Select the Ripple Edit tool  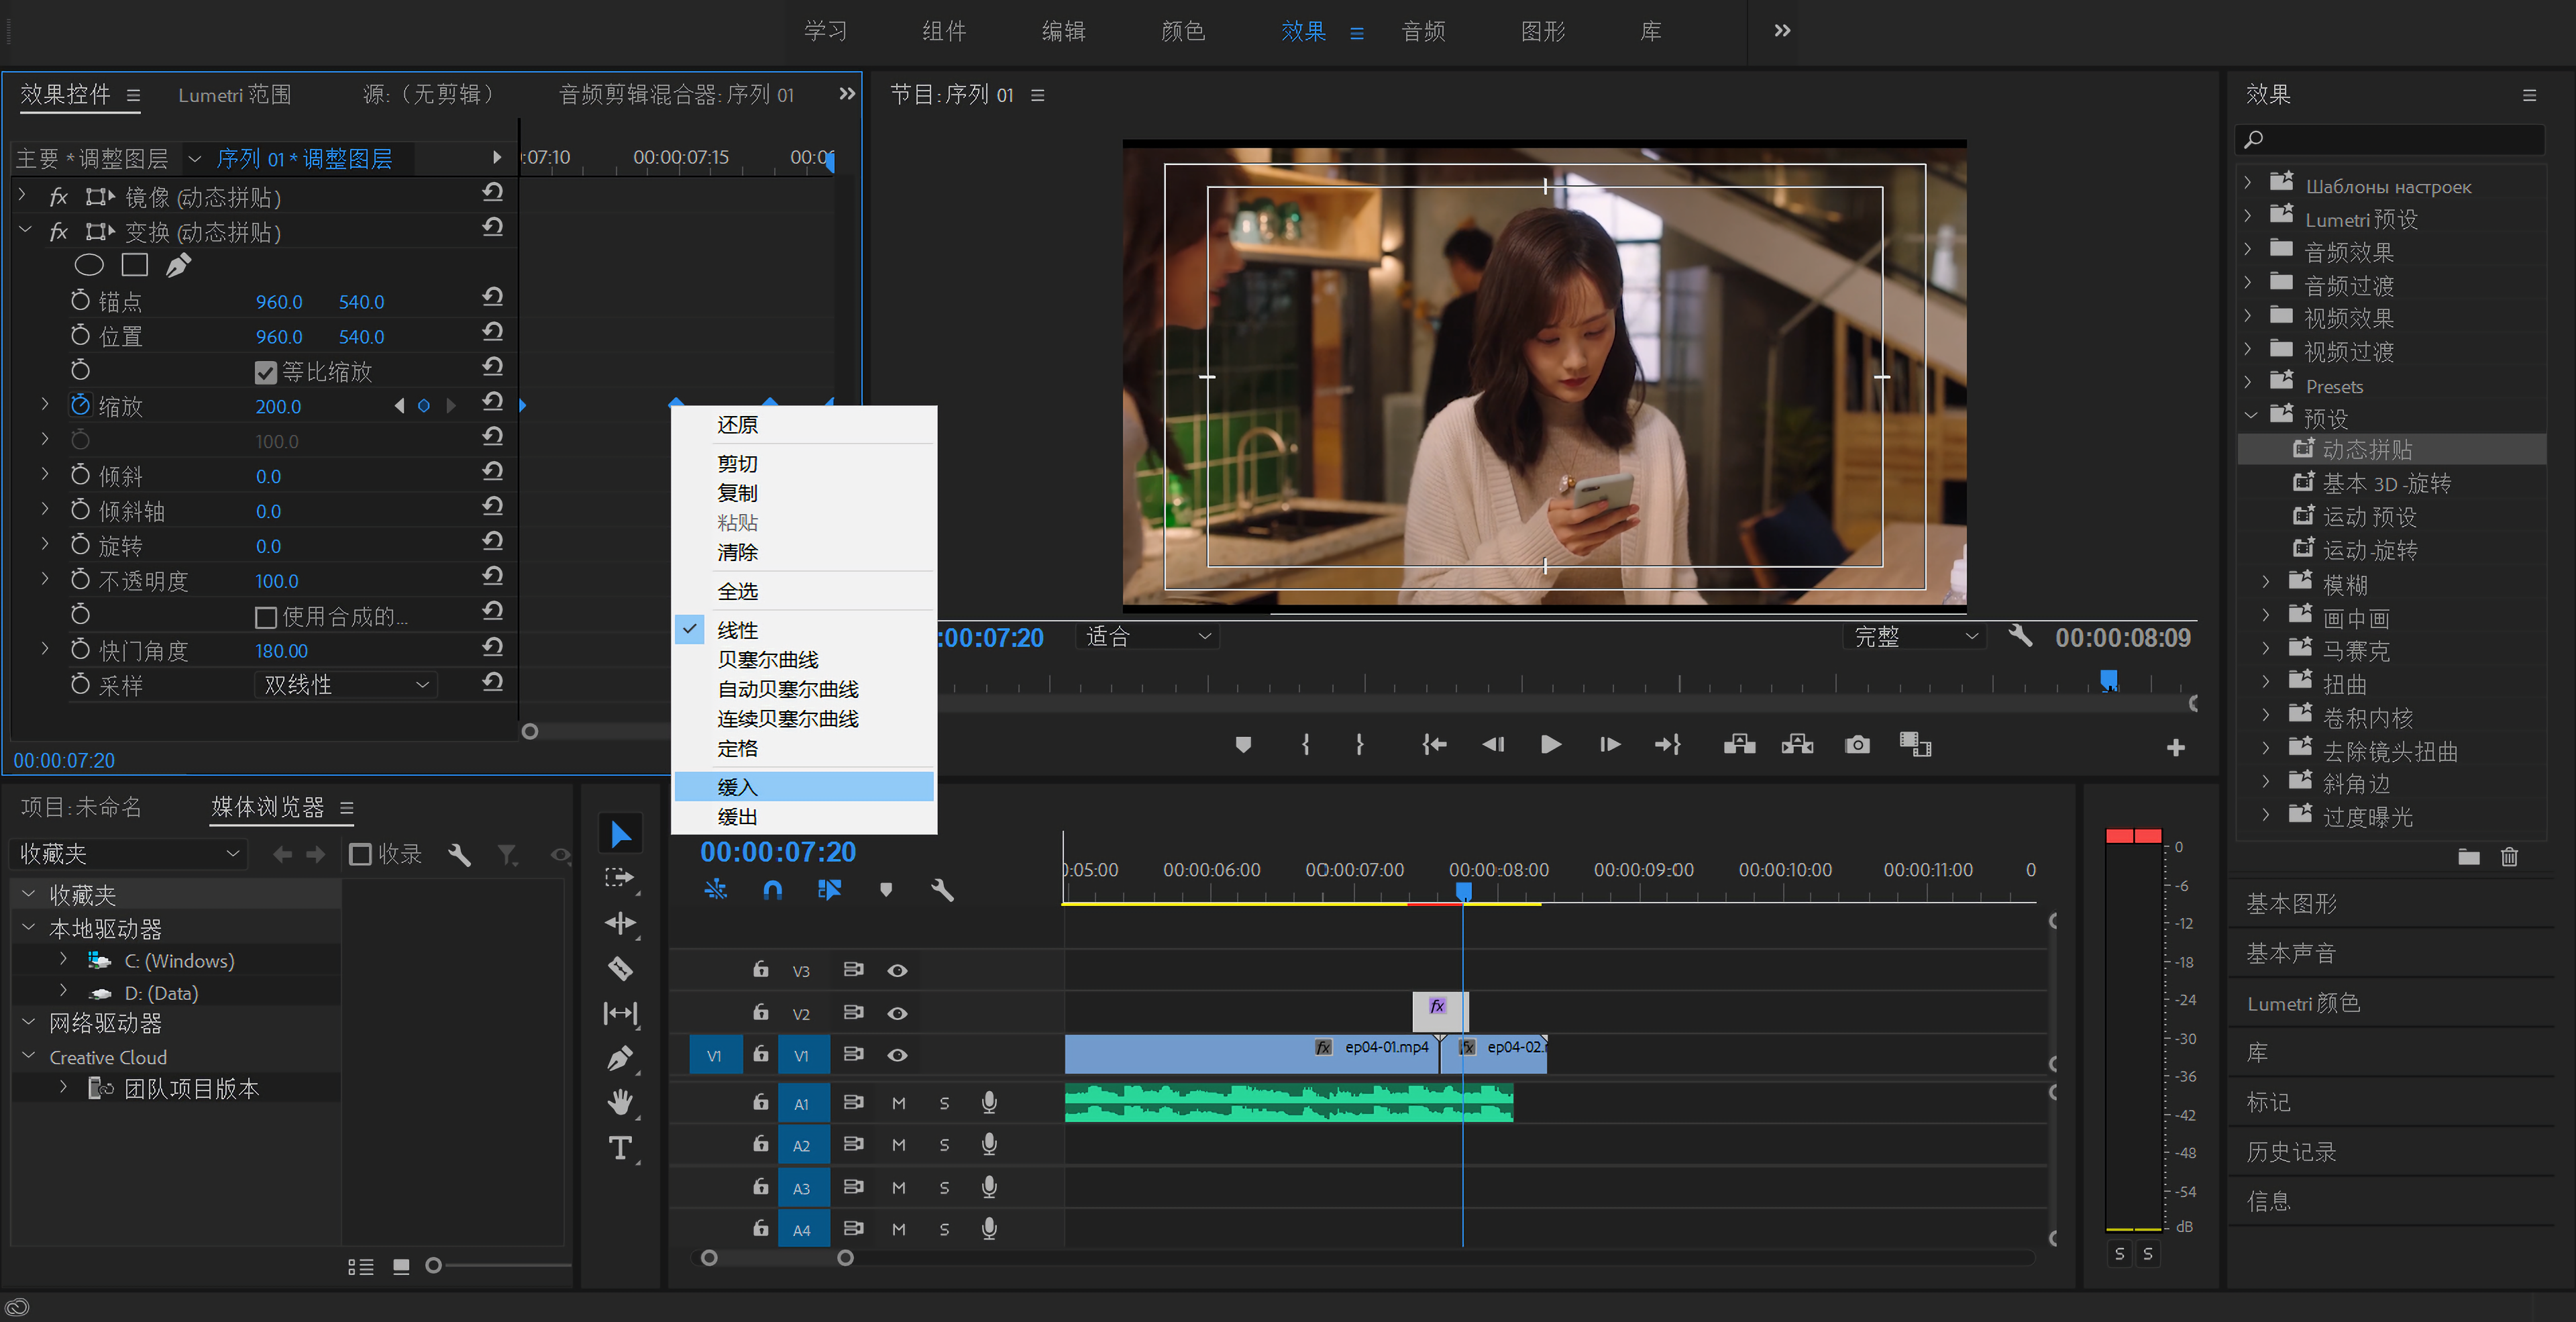click(620, 923)
